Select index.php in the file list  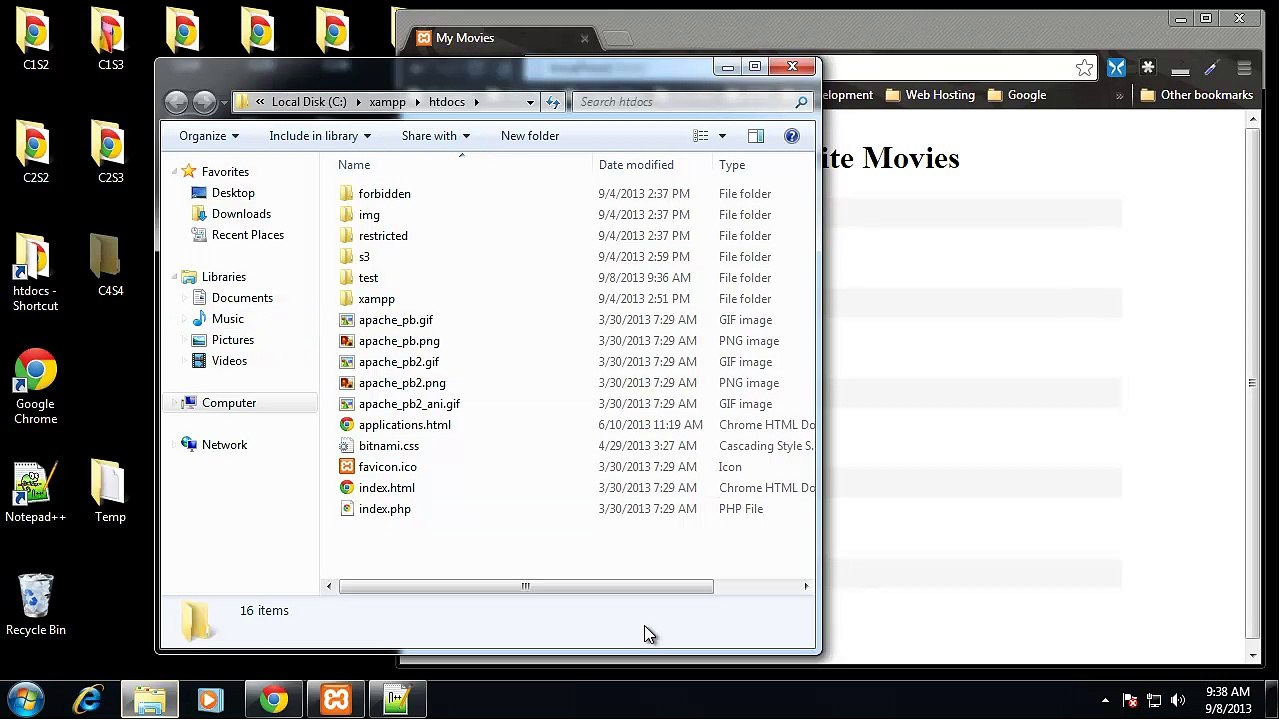point(385,509)
